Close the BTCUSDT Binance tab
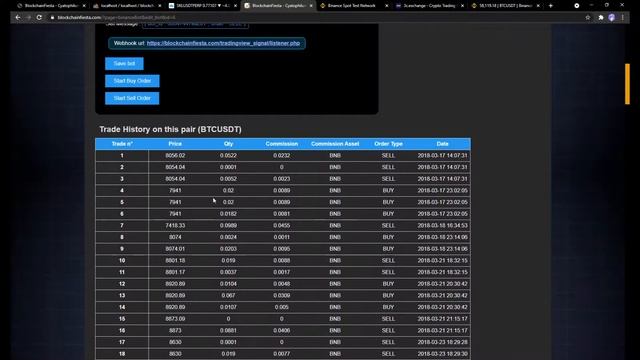This screenshot has width=640, height=360. pos(538,6)
